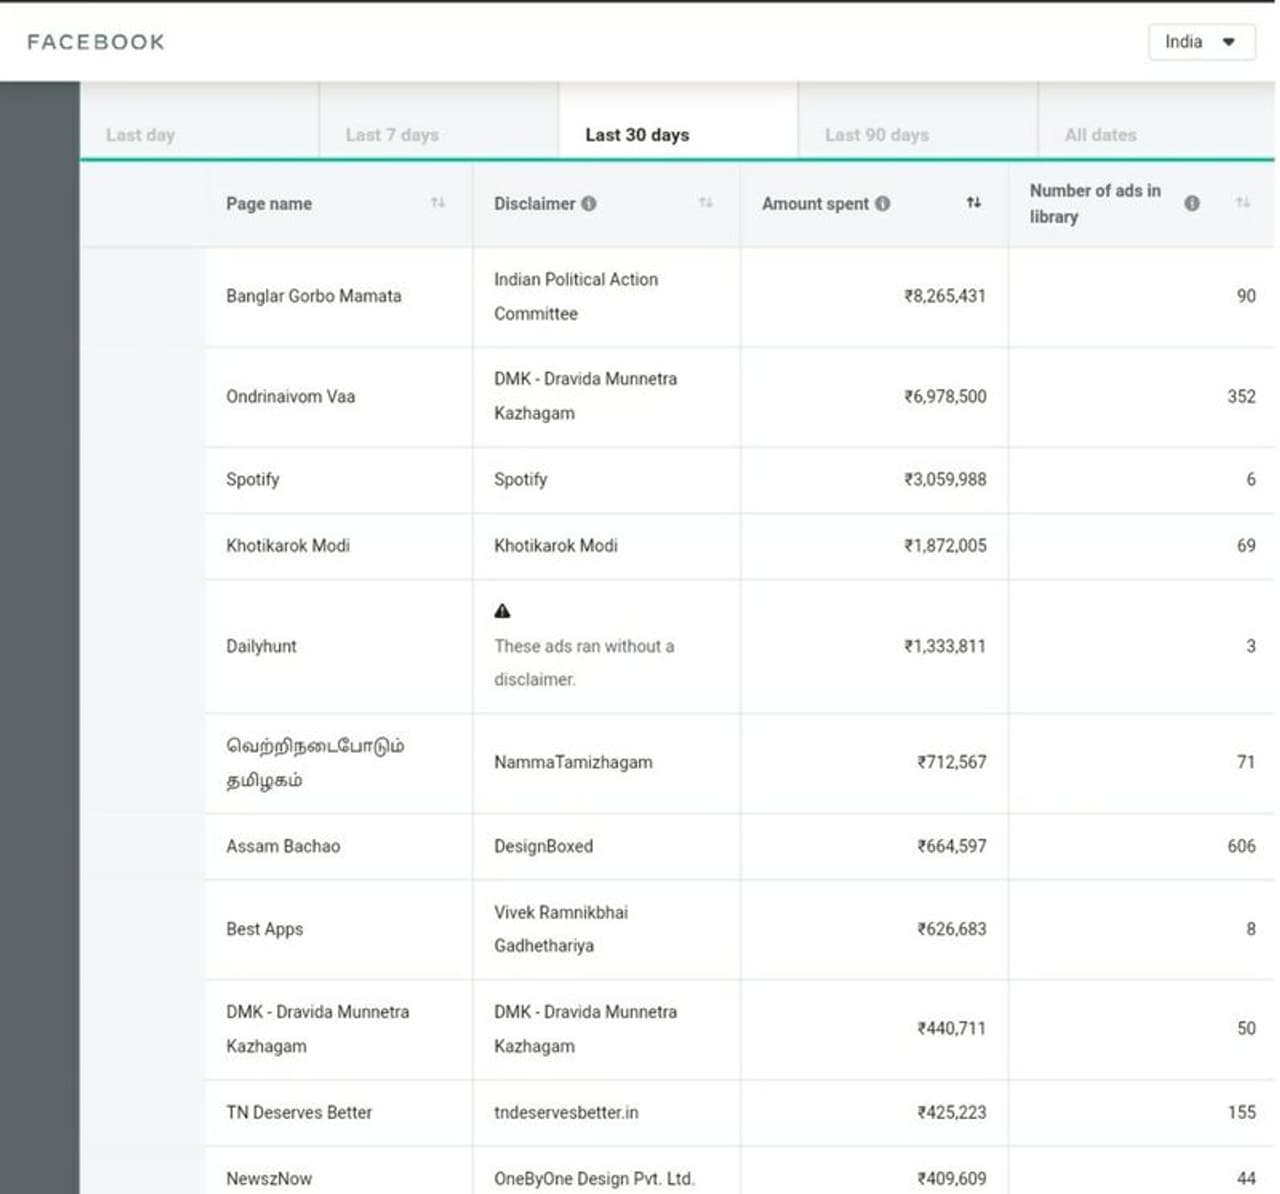Click the Dailyhunt disclaimer warning icon
The height and width of the screenshot is (1194, 1280).
pyautogui.click(x=502, y=611)
